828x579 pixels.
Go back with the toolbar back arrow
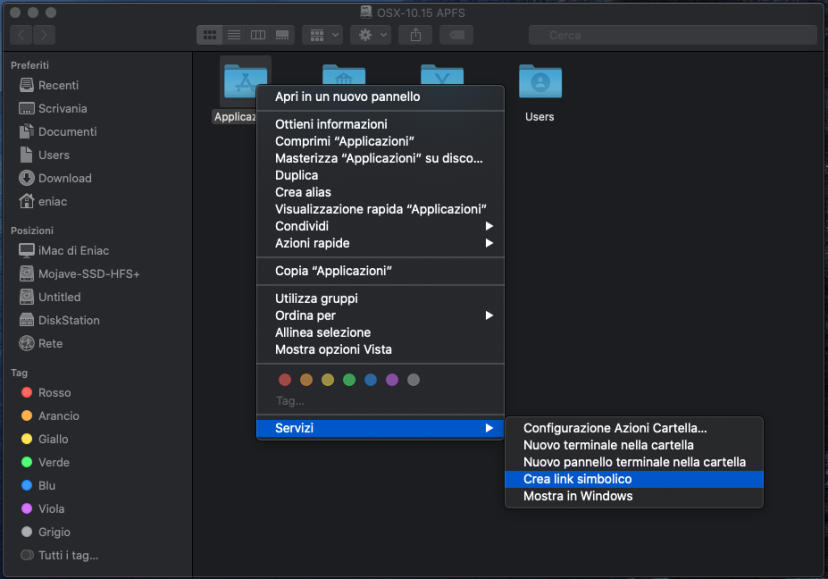(21, 35)
